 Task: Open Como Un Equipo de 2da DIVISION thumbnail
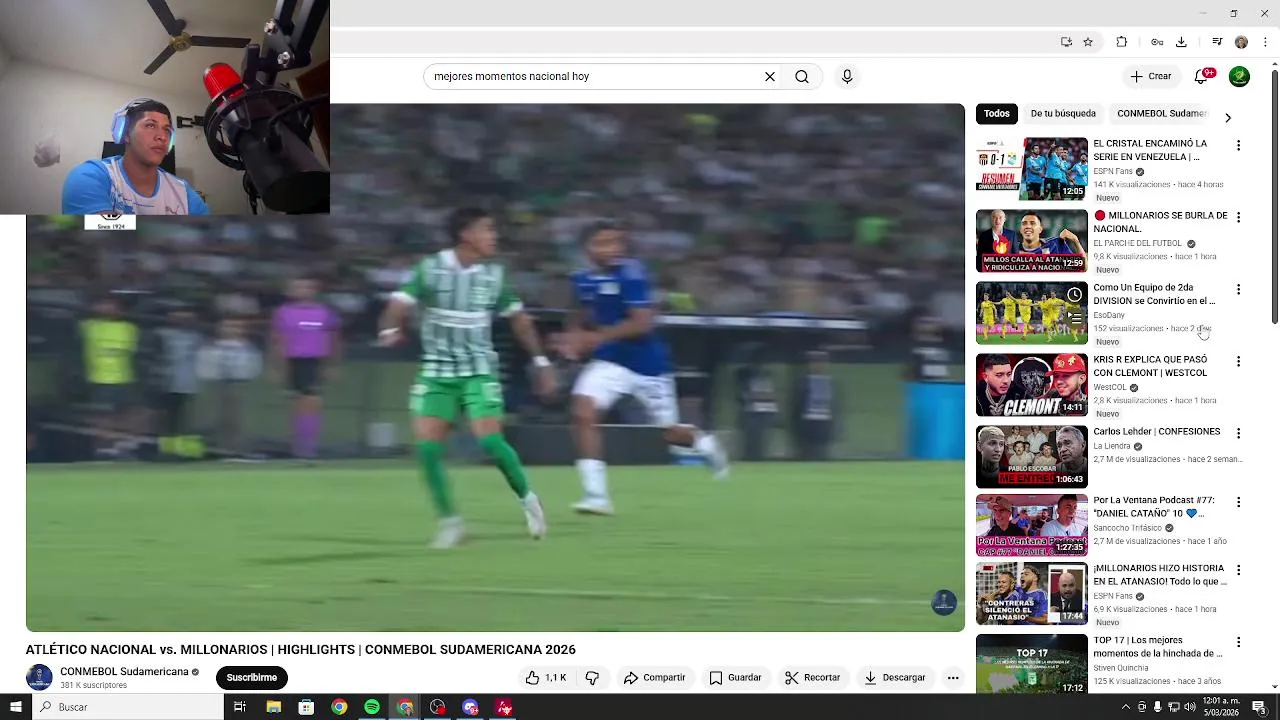pyautogui.click(x=1031, y=312)
